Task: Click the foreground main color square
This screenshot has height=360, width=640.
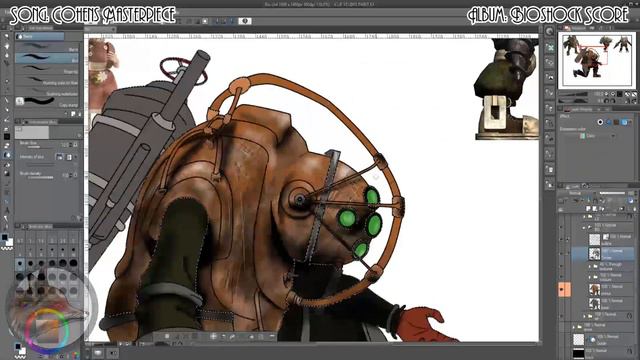Action: click(x=4, y=237)
